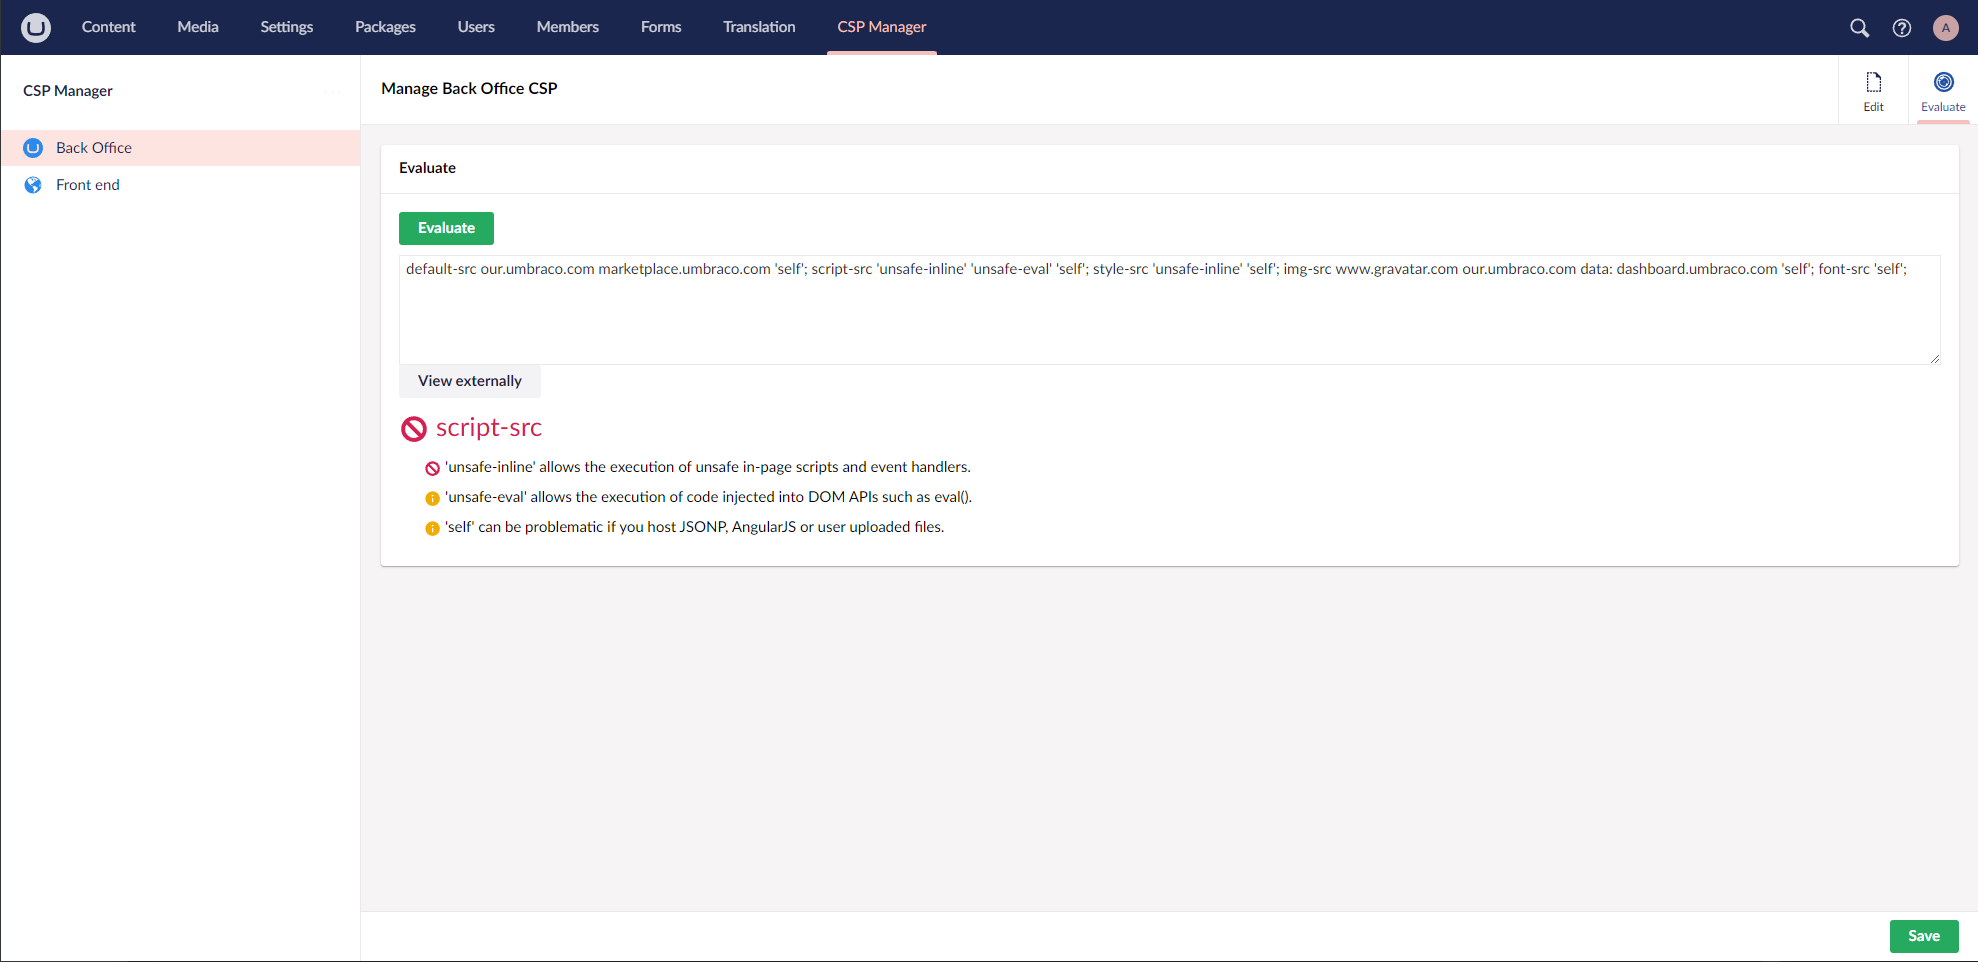
Task: Click the 'unsafe-inline' warning message
Action: coord(708,467)
